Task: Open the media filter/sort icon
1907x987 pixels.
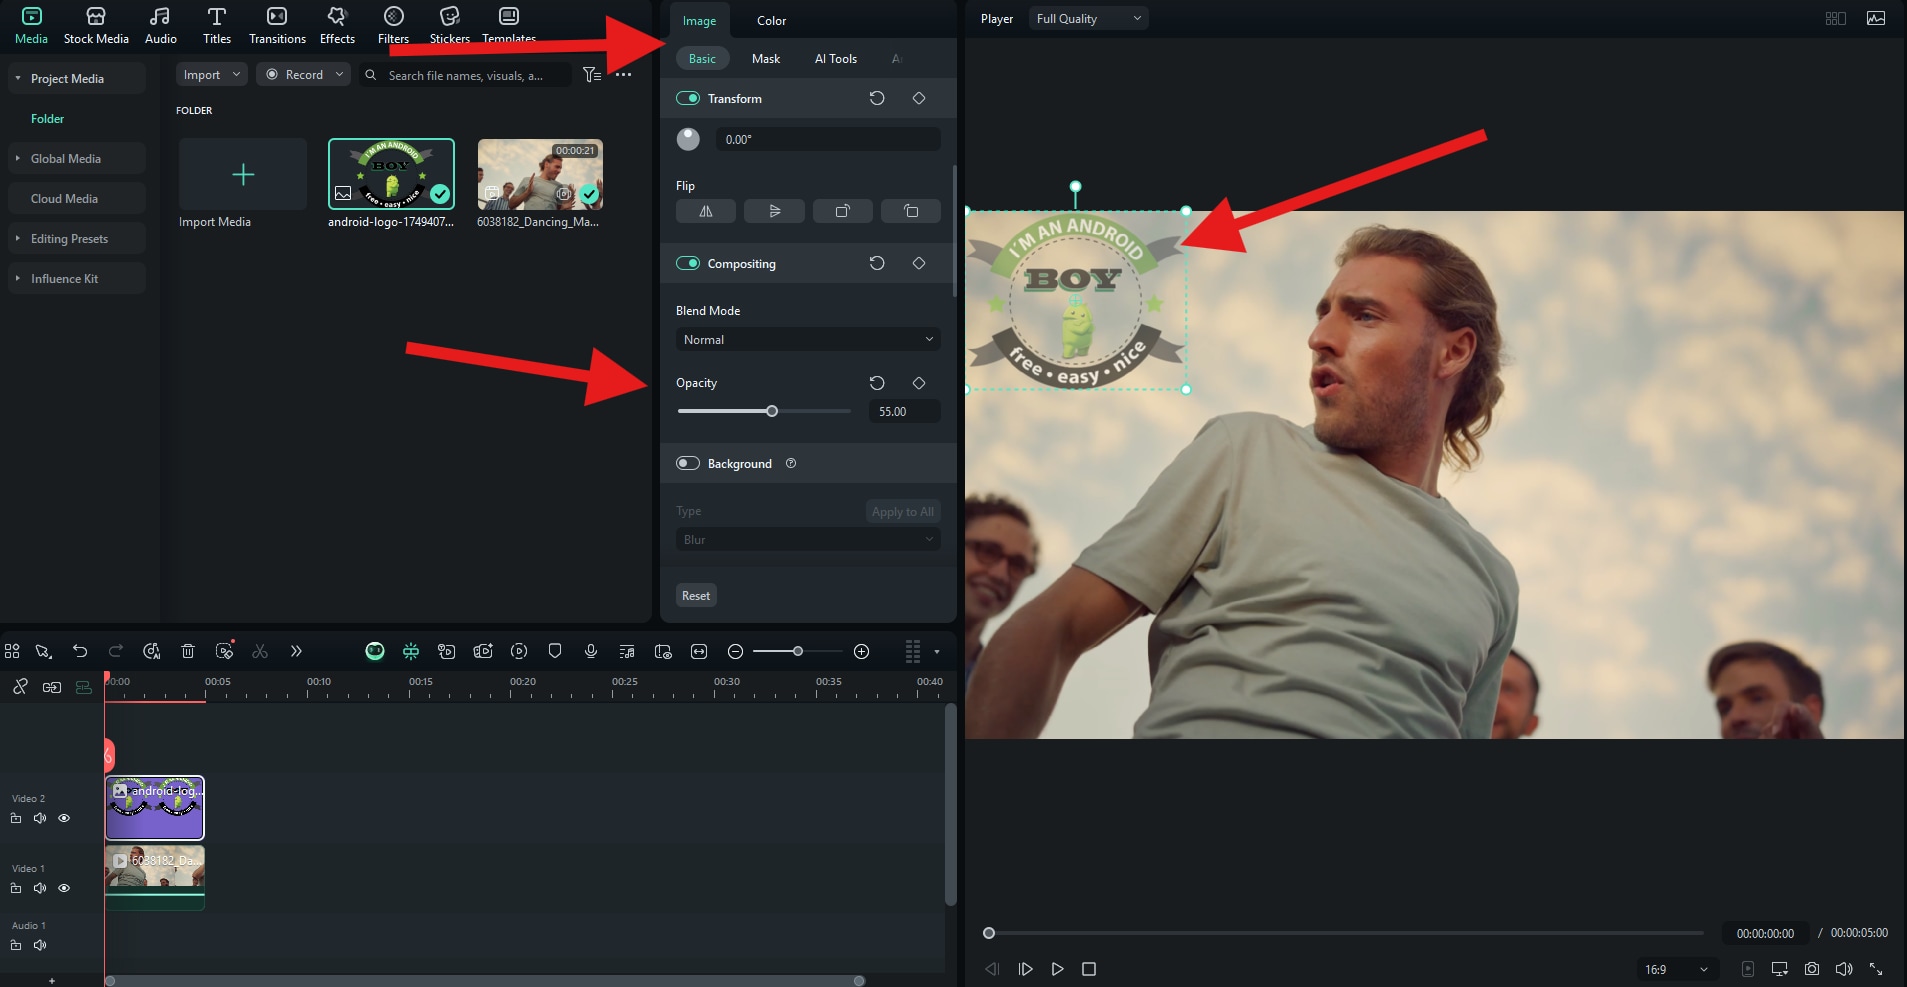Action: 592,75
